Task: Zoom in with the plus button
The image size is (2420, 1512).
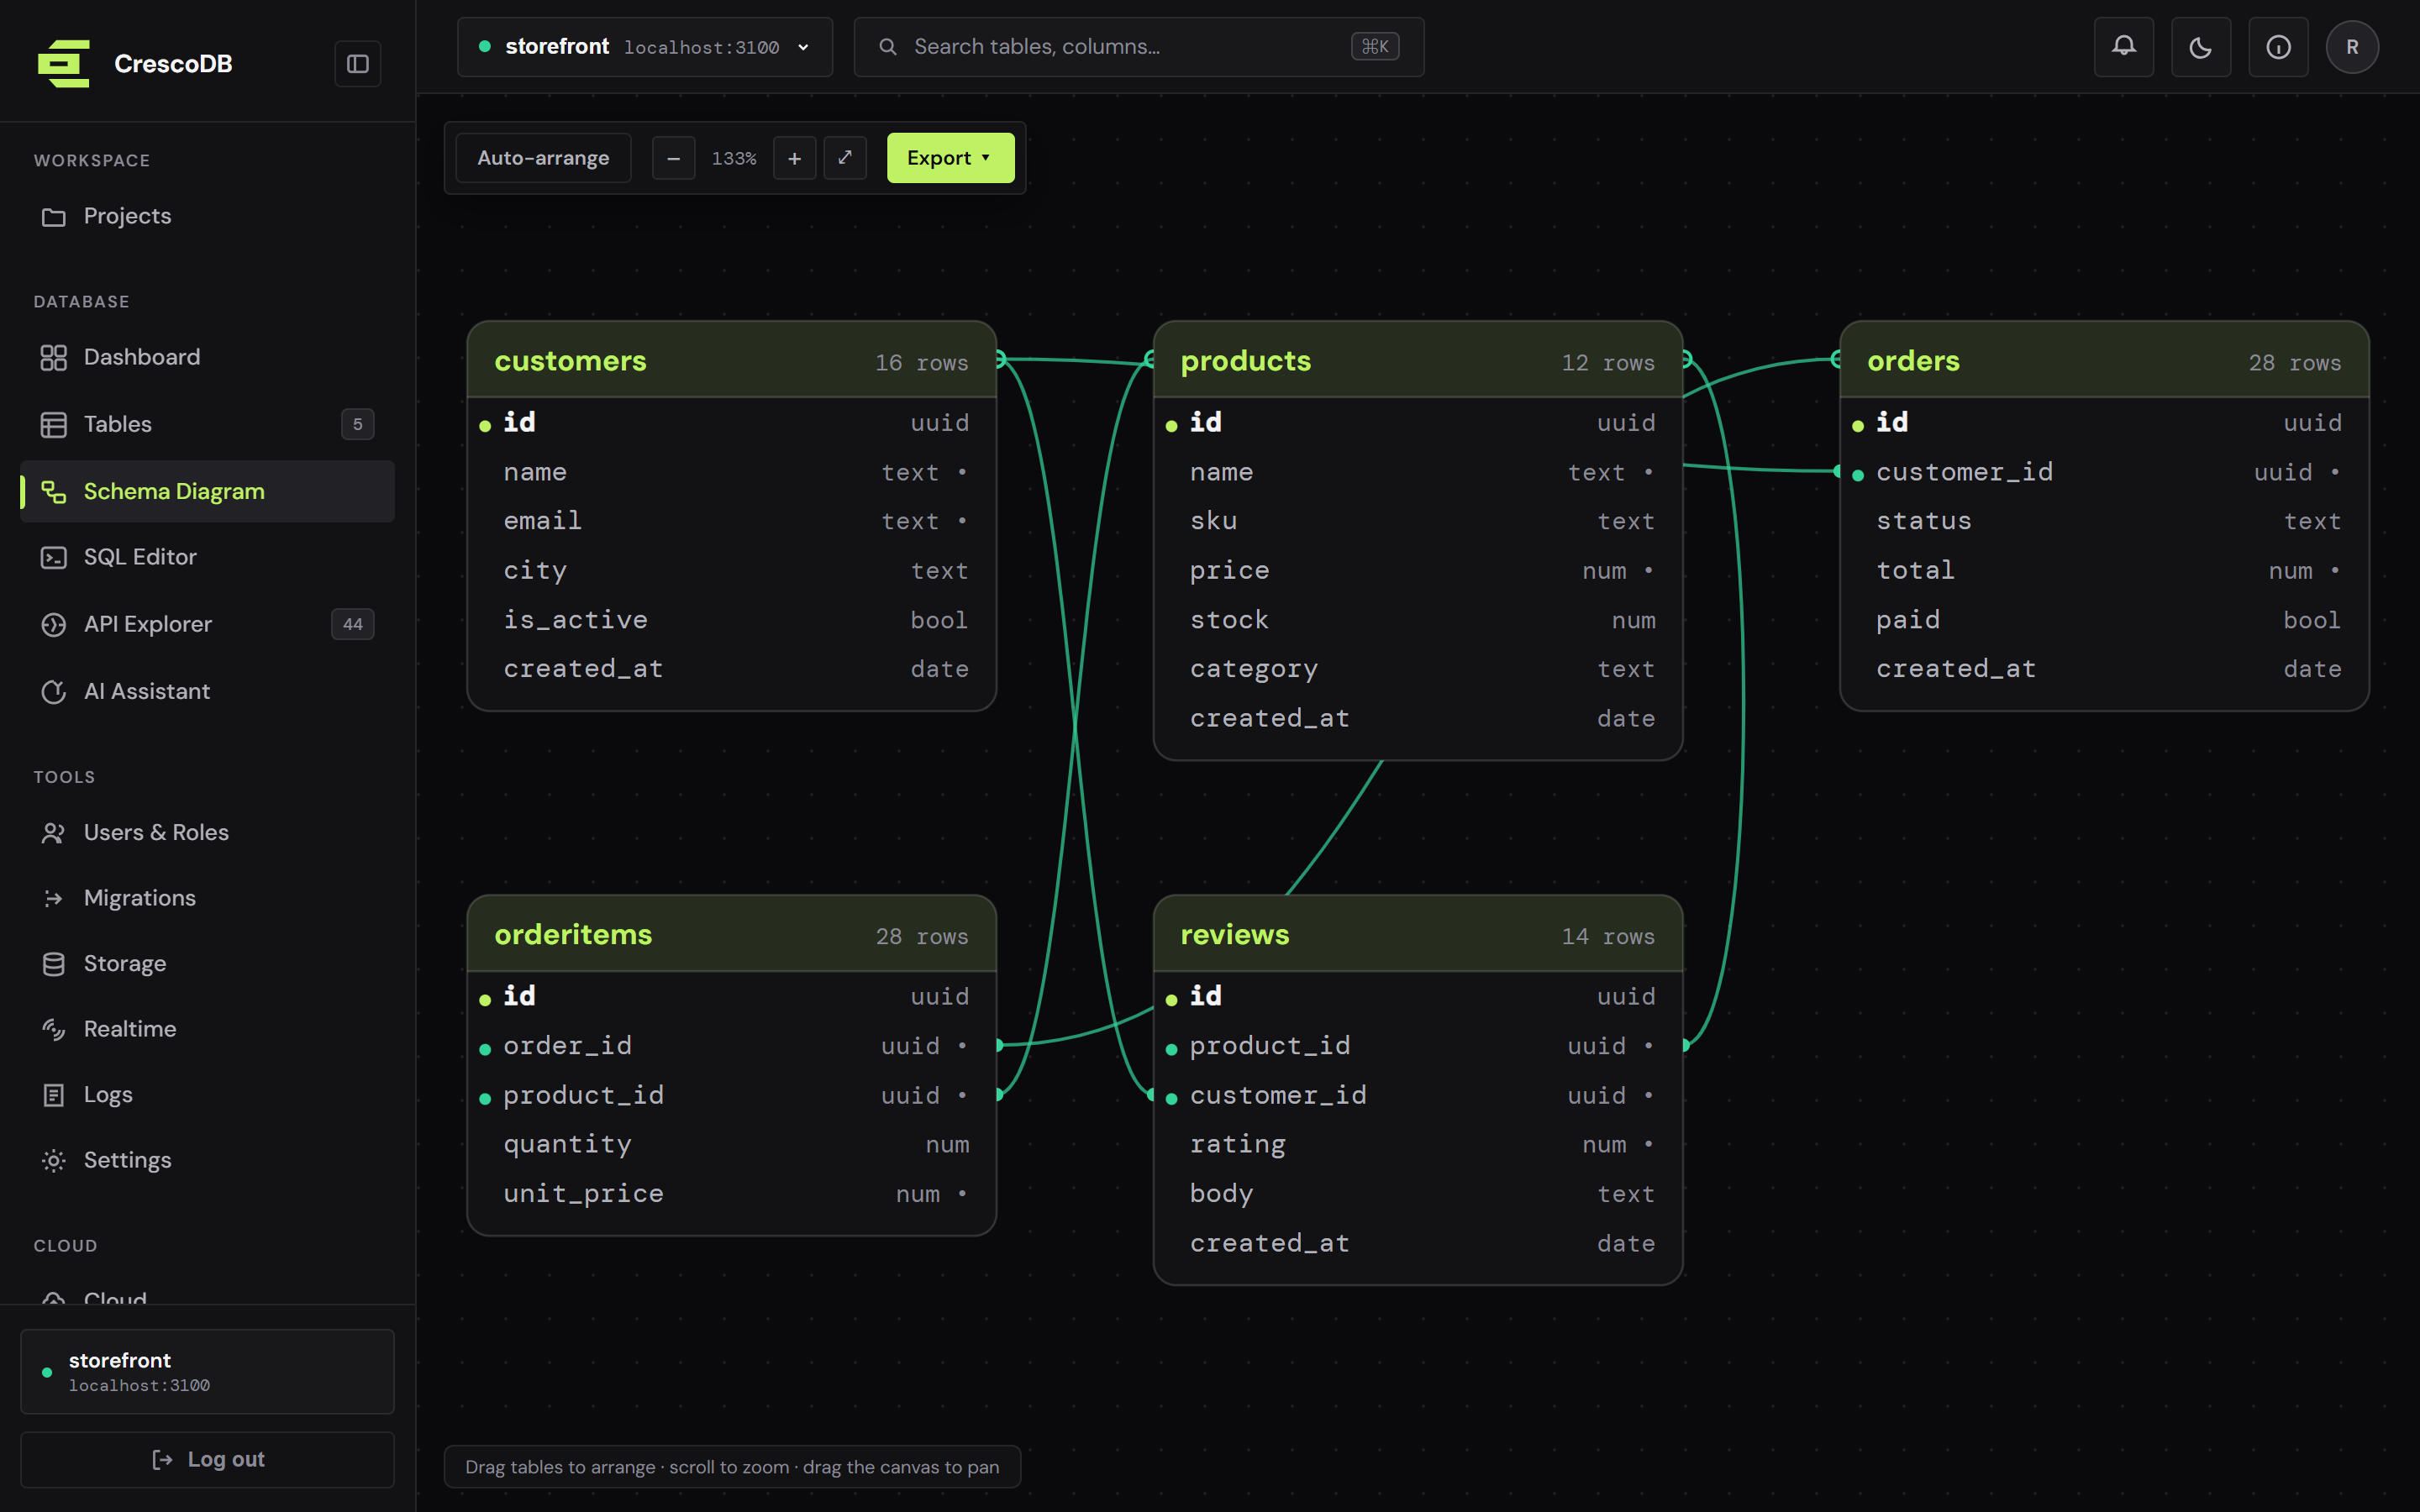Action: [x=795, y=158]
